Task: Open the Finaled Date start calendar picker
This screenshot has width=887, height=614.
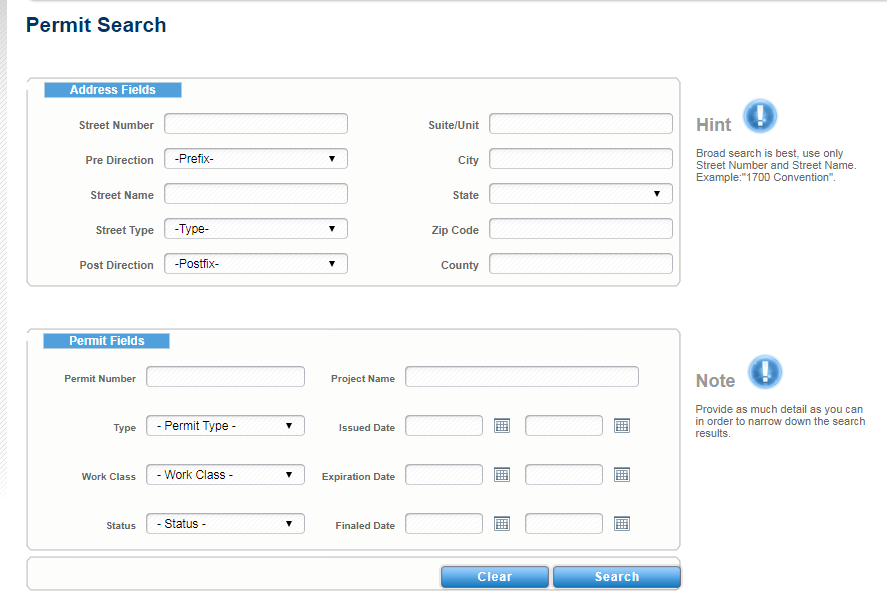Action: (x=502, y=524)
